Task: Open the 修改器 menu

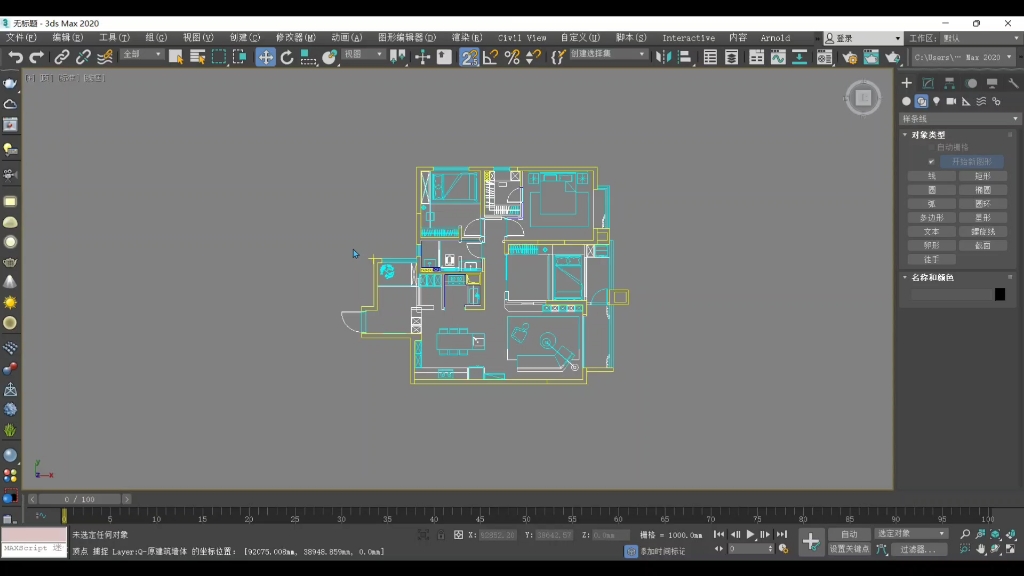Action: click(x=295, y=38)
